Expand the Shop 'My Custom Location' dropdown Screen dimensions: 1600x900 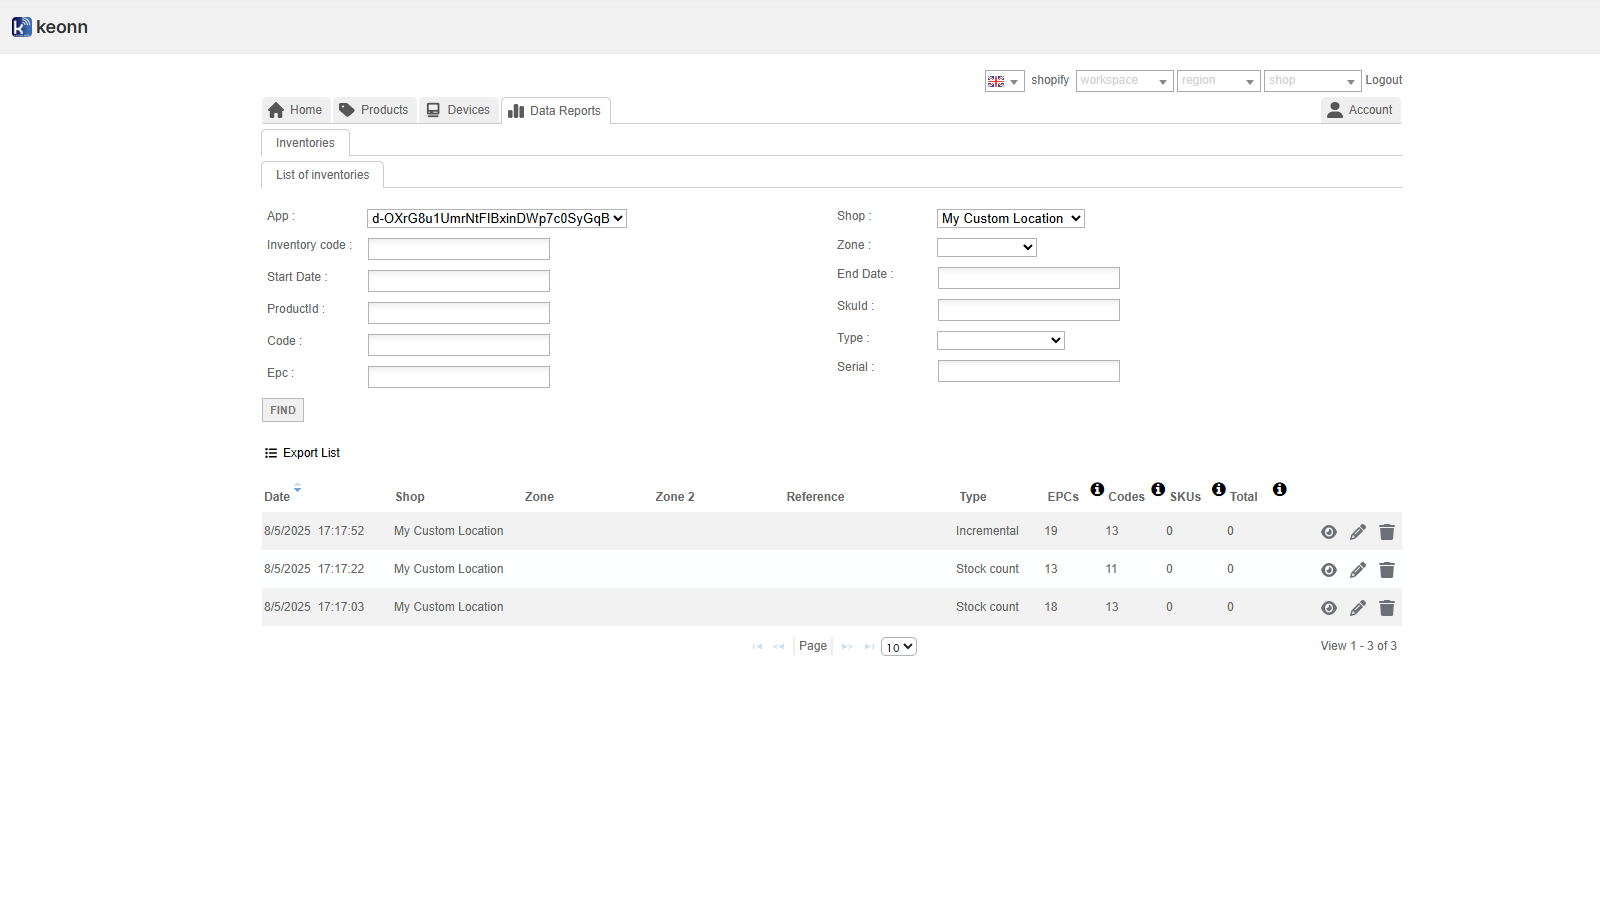tap(1010, 218)
